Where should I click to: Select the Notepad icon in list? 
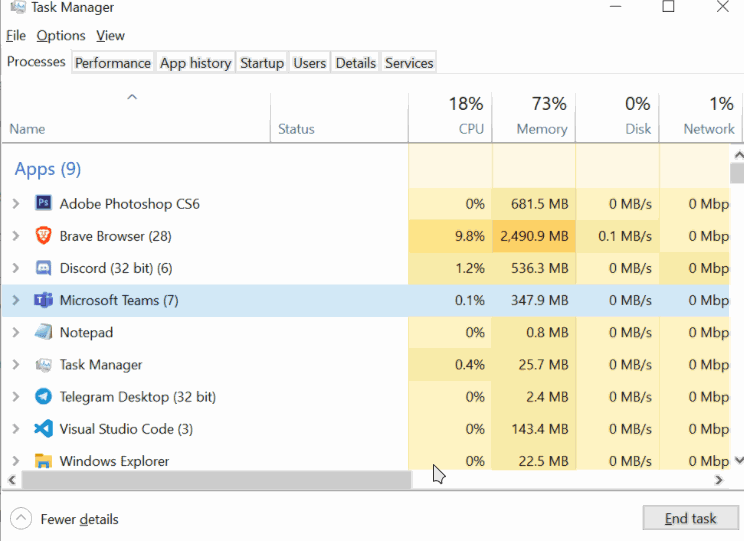point(43,332)
